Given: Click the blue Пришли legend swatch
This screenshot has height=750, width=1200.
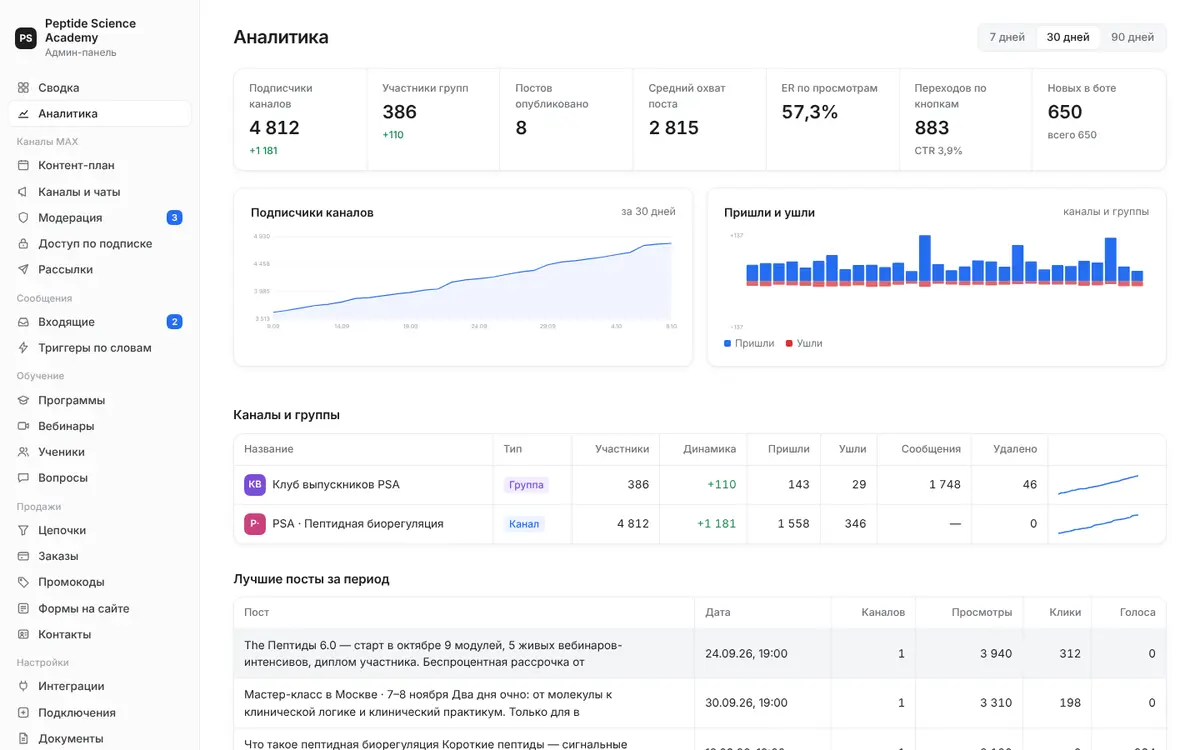Looking at the screenshot, I should click(728, 343).
